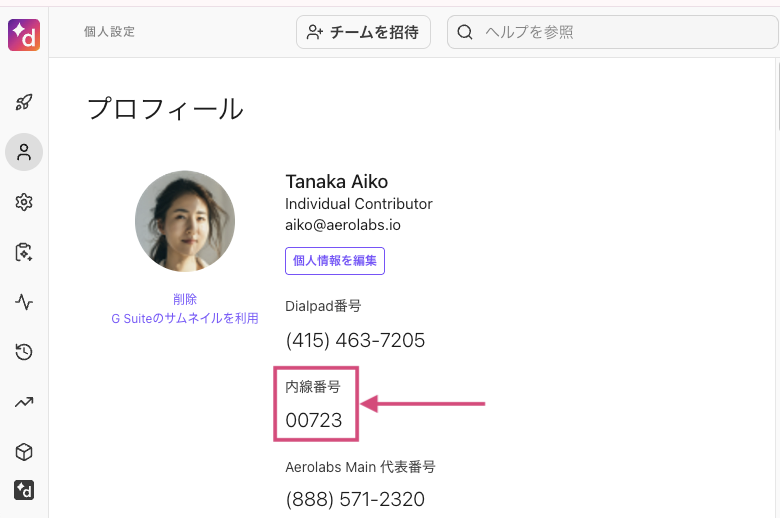
Task: Open the trending analytics arrow icon
Action: [24, 402]
